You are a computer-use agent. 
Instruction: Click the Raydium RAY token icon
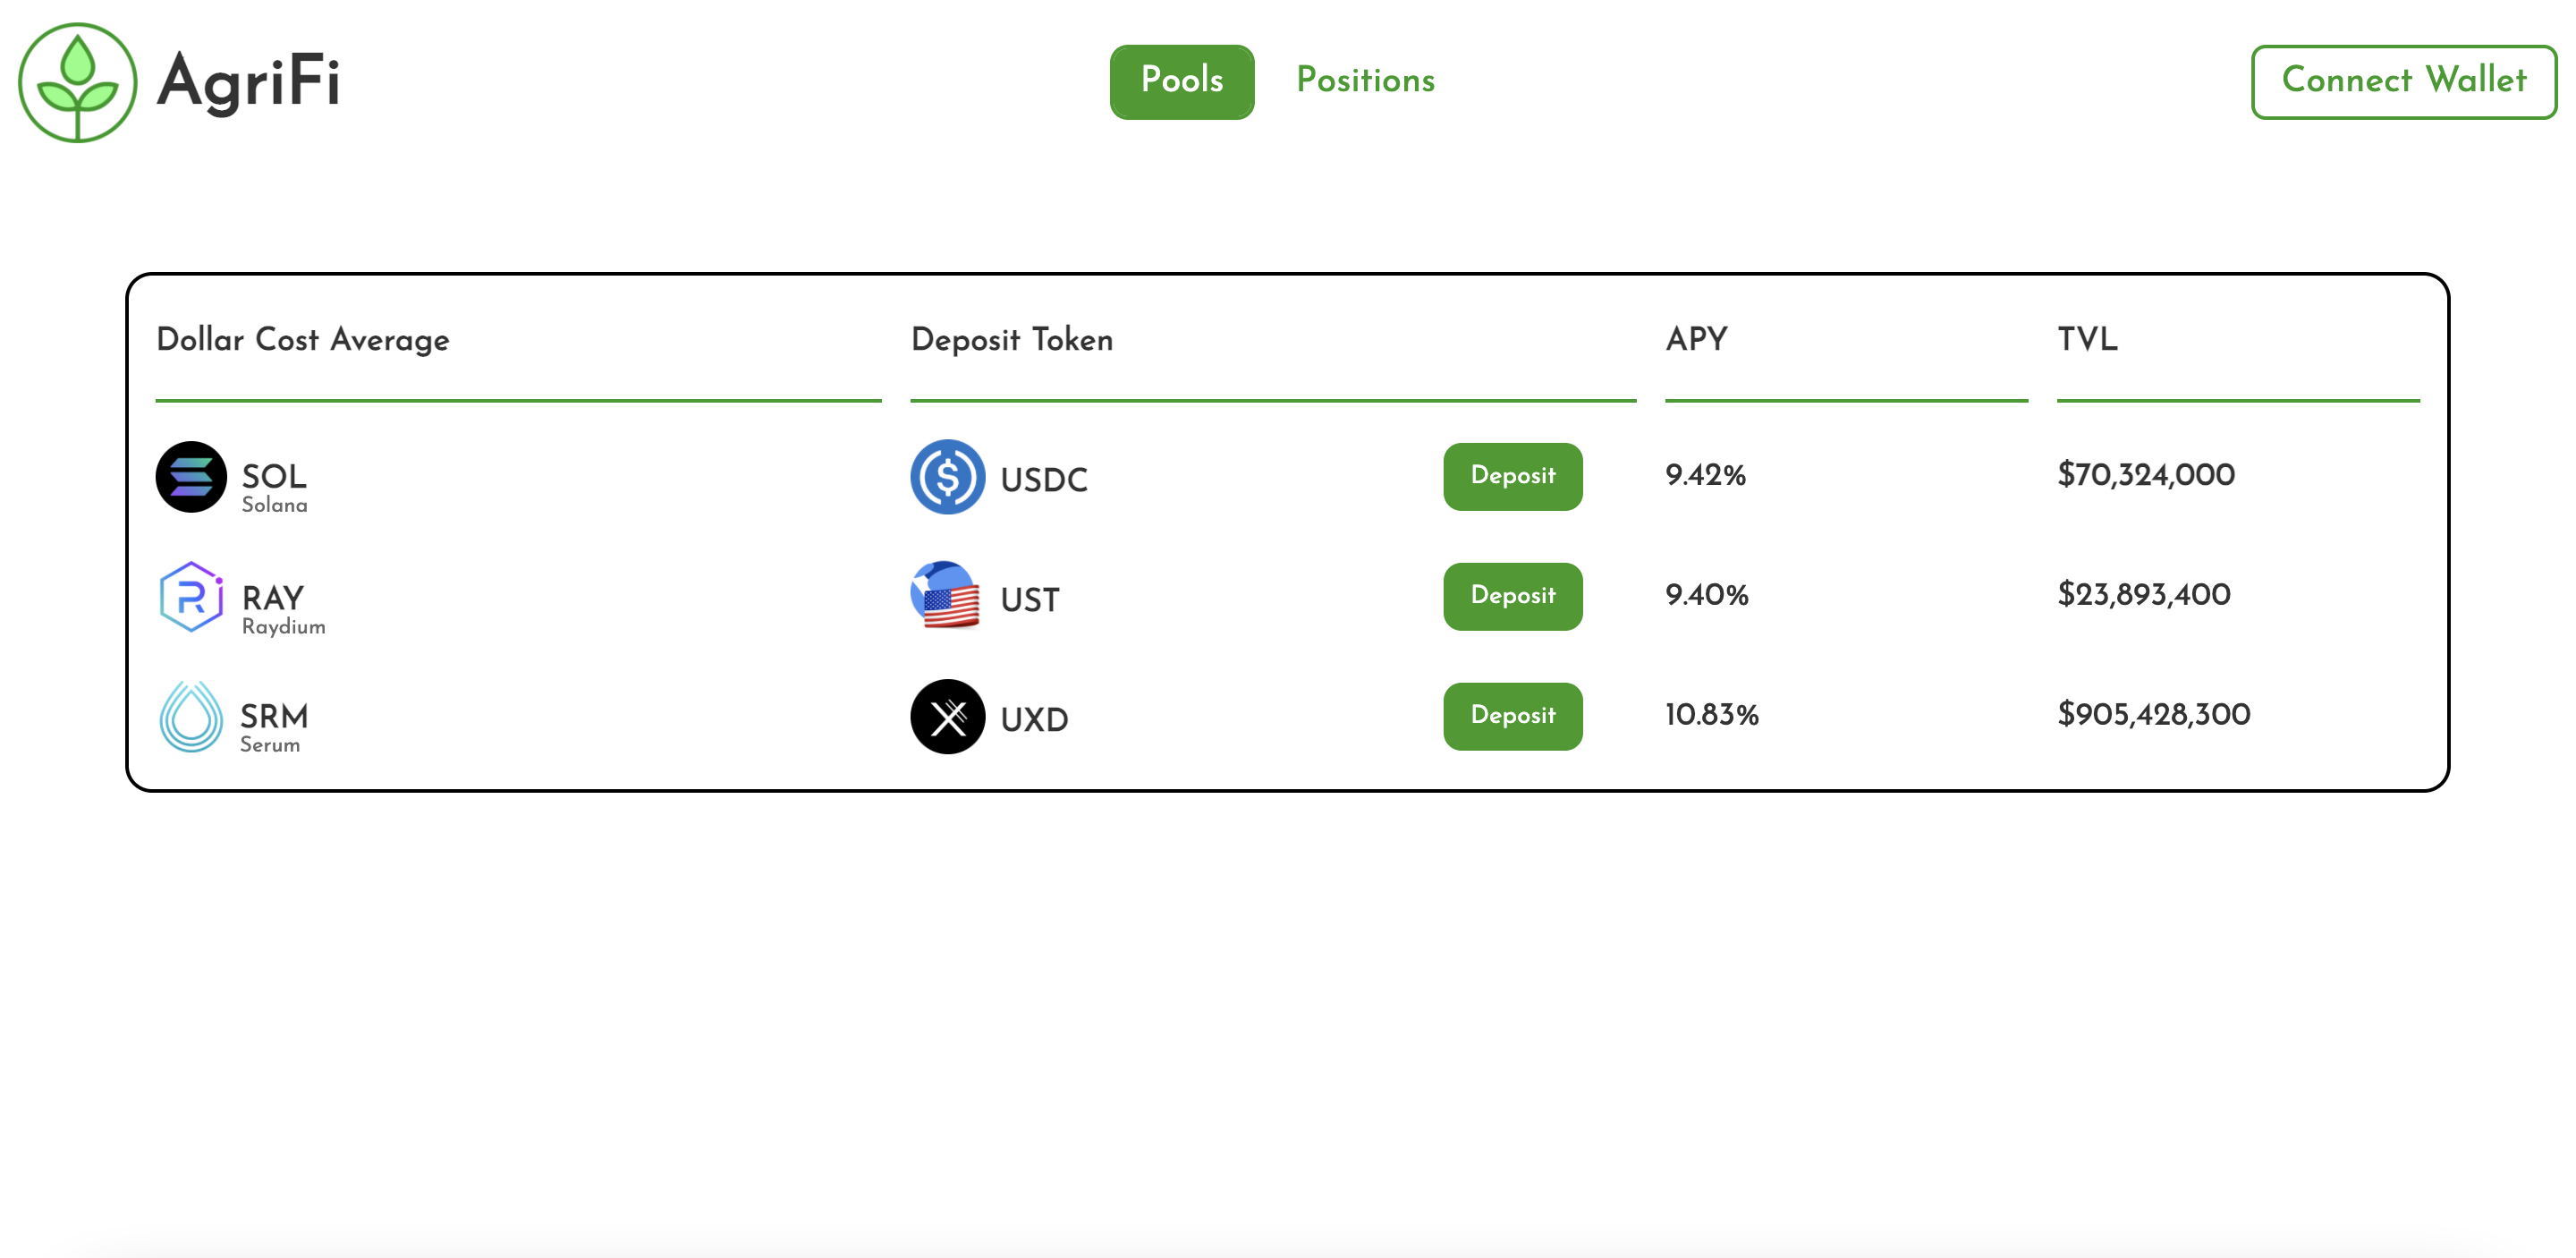[191, 597]
